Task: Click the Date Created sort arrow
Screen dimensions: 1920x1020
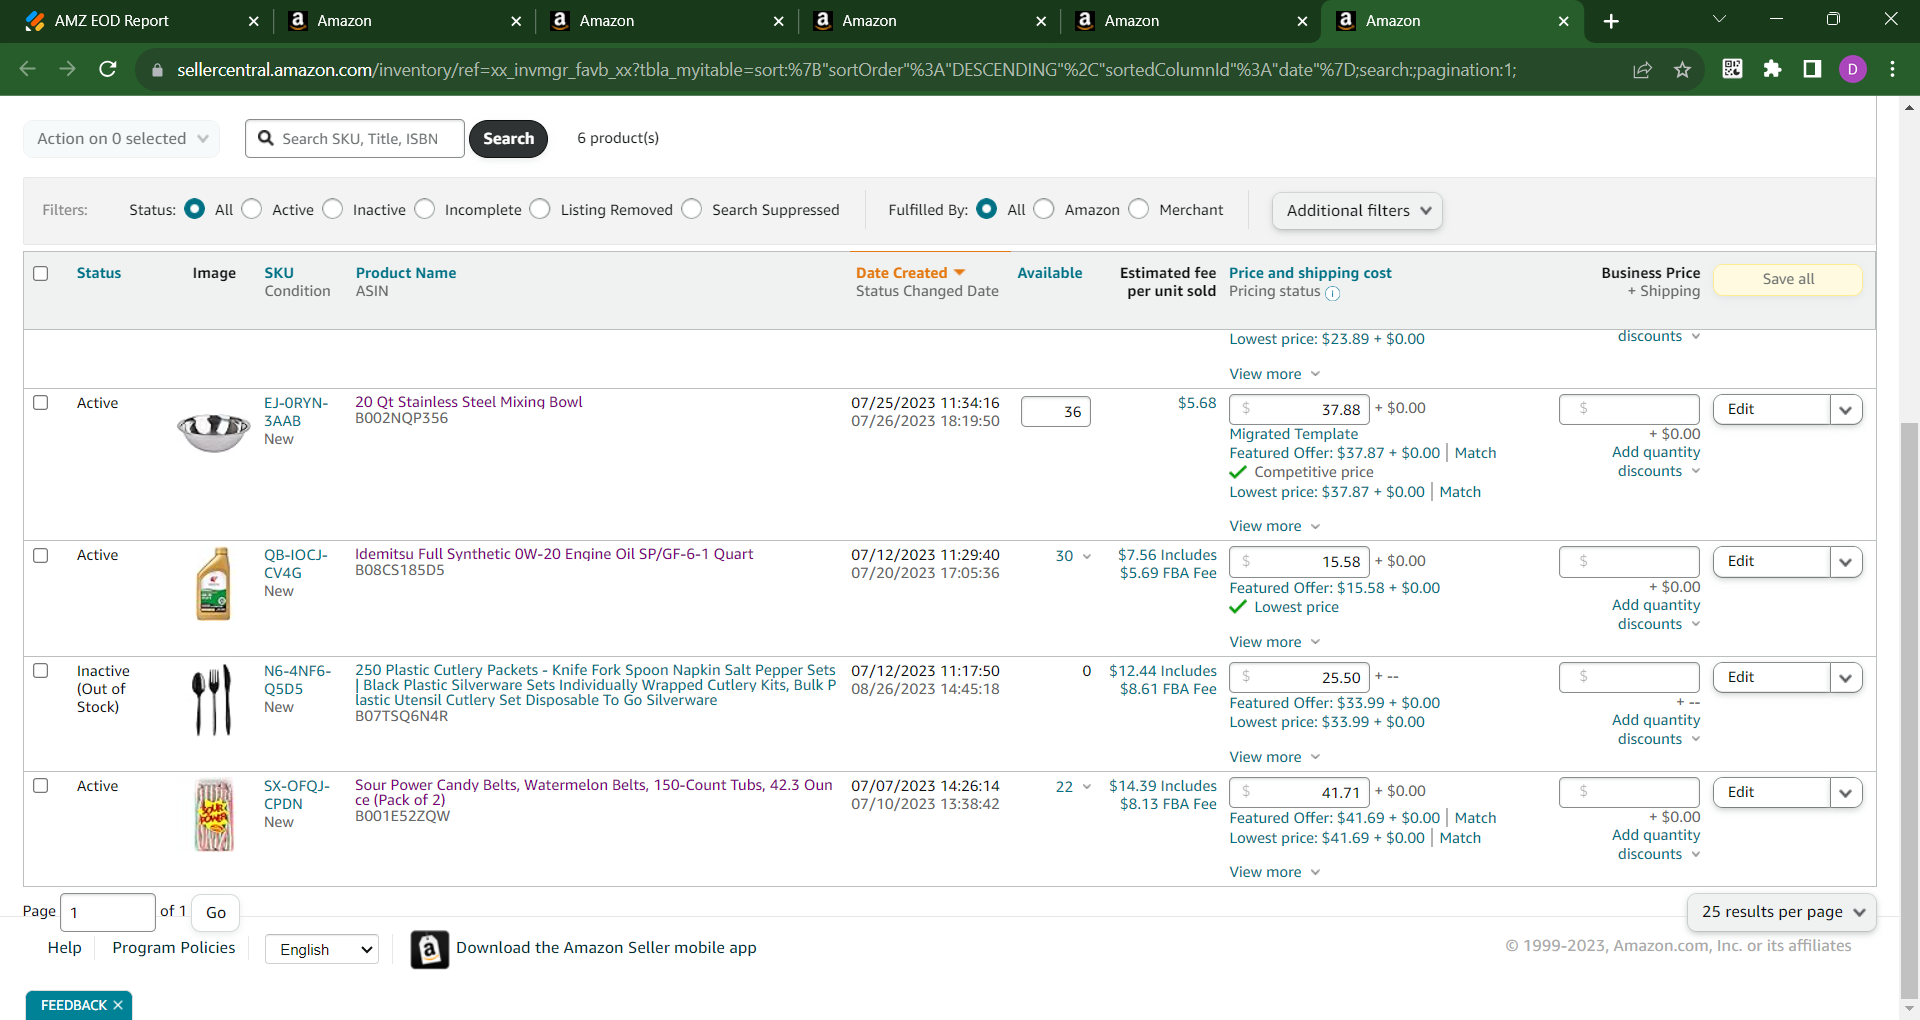Action: point(960,273)
